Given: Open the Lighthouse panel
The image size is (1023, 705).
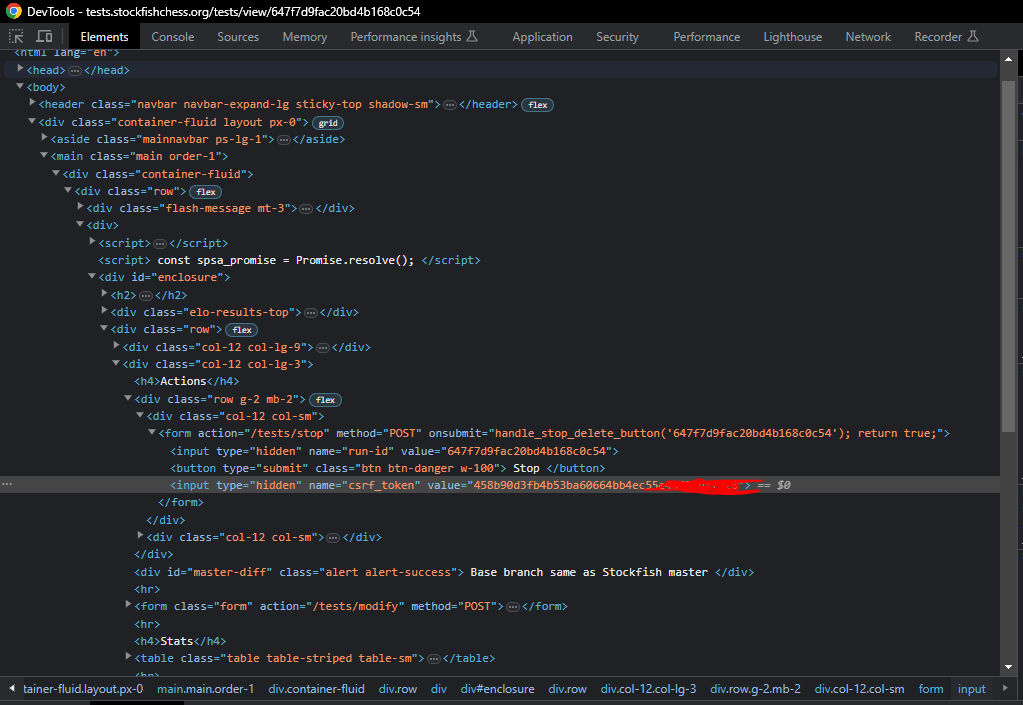Looking at the screenshot, I should [791, 36].
